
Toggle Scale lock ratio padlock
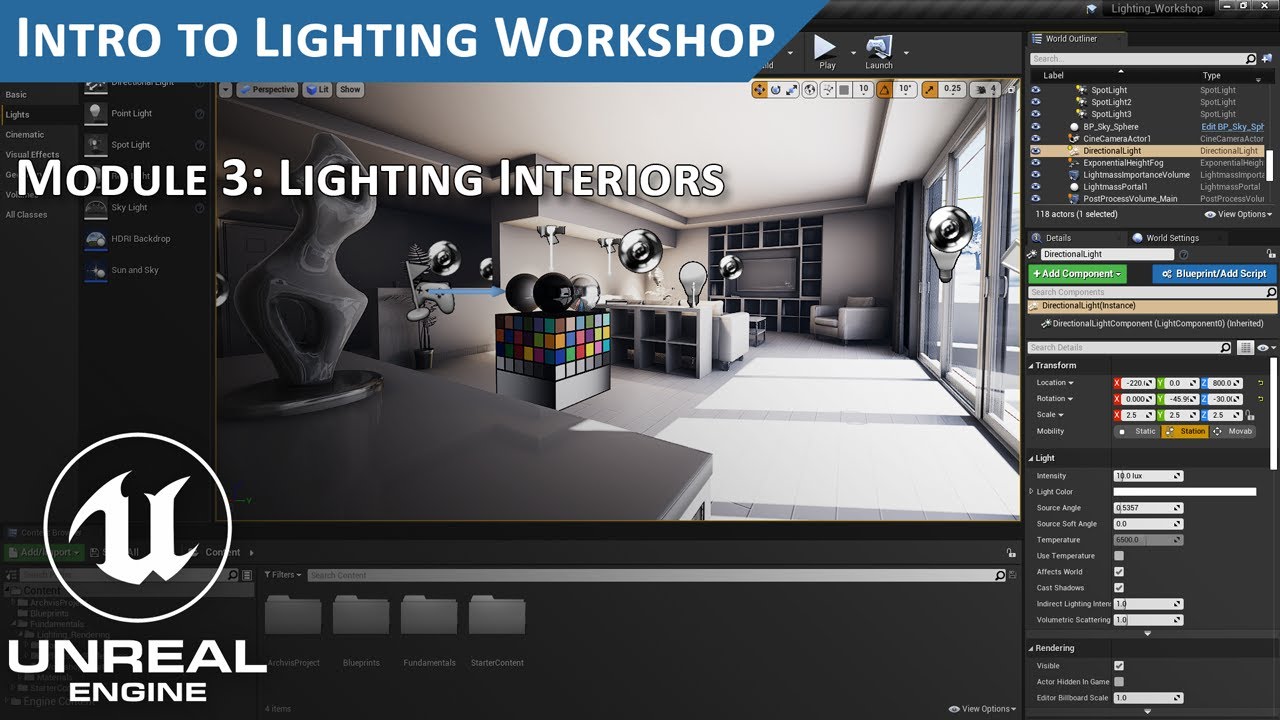(1249, 415)
